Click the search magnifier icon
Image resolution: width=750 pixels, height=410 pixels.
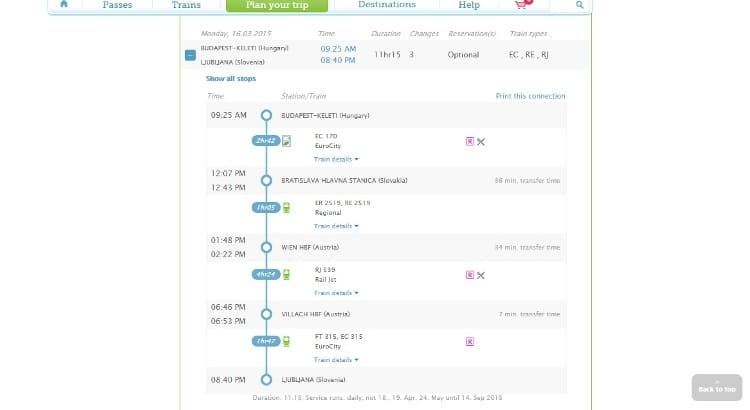point(579,5)
